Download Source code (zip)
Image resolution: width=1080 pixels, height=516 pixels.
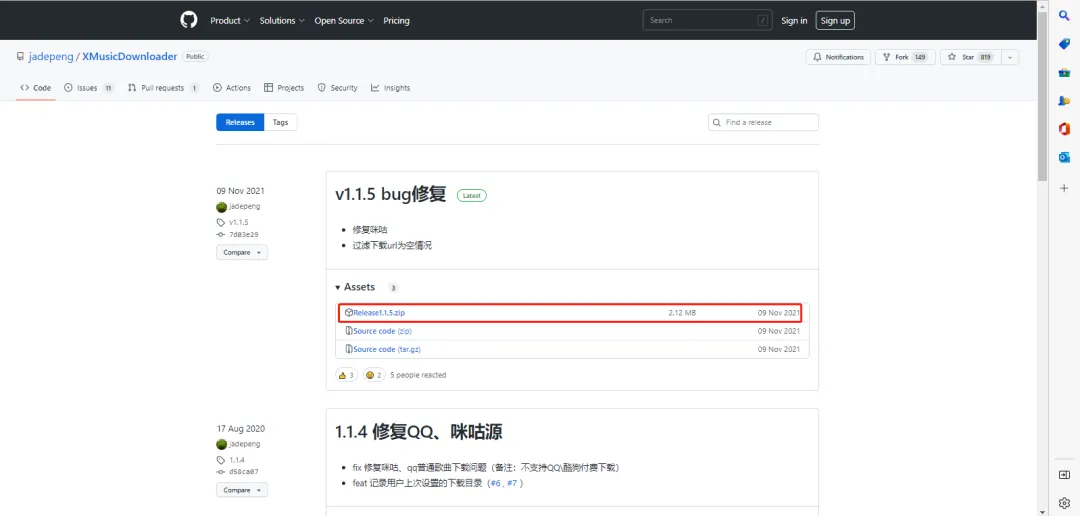click(382, 331)
